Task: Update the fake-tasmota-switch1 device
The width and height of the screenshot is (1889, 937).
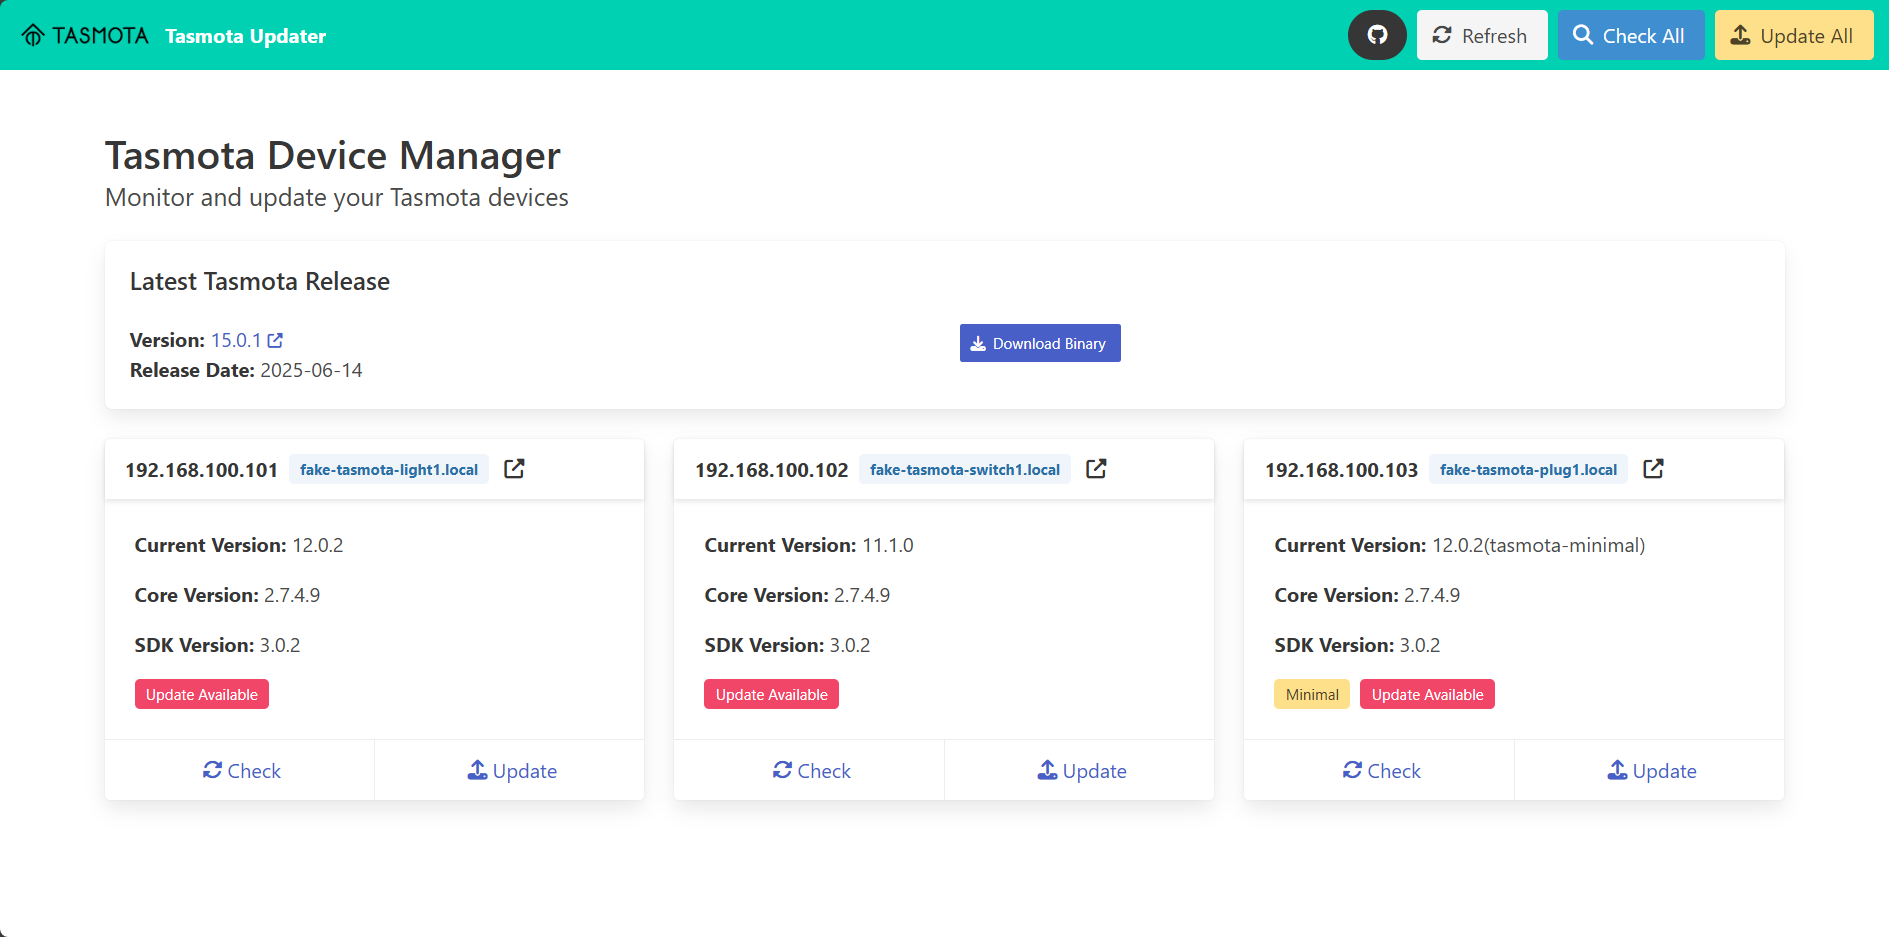Action: [1080, 770]
